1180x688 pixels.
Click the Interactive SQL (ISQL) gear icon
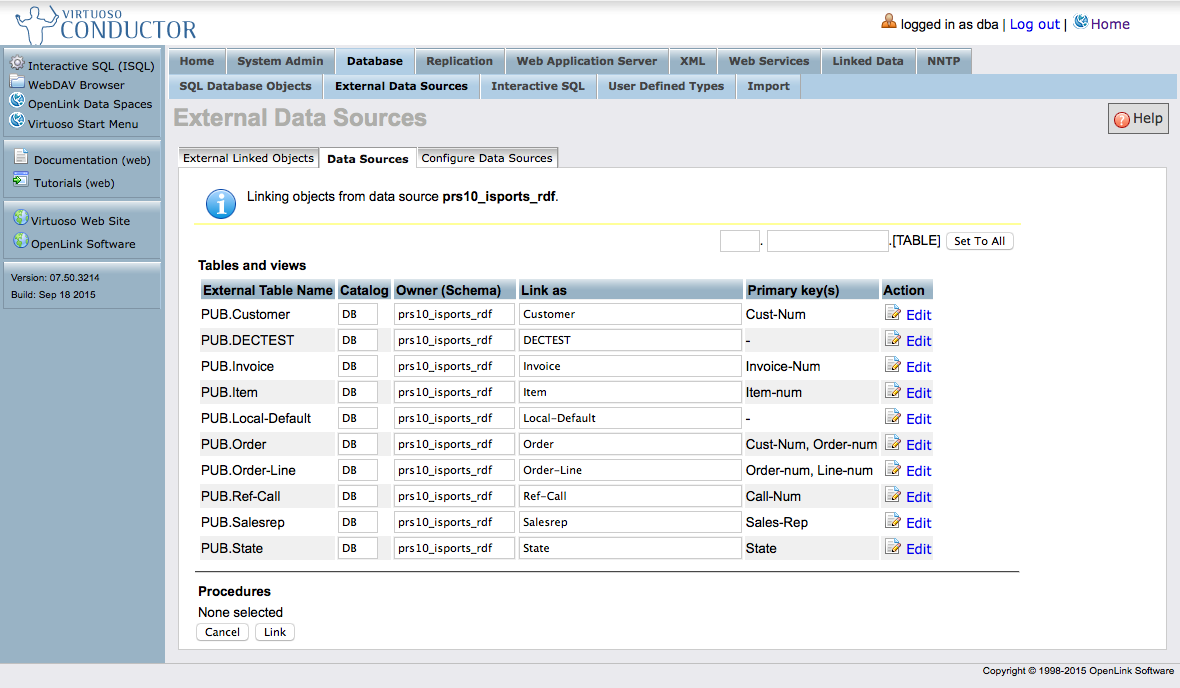[17, 64]
